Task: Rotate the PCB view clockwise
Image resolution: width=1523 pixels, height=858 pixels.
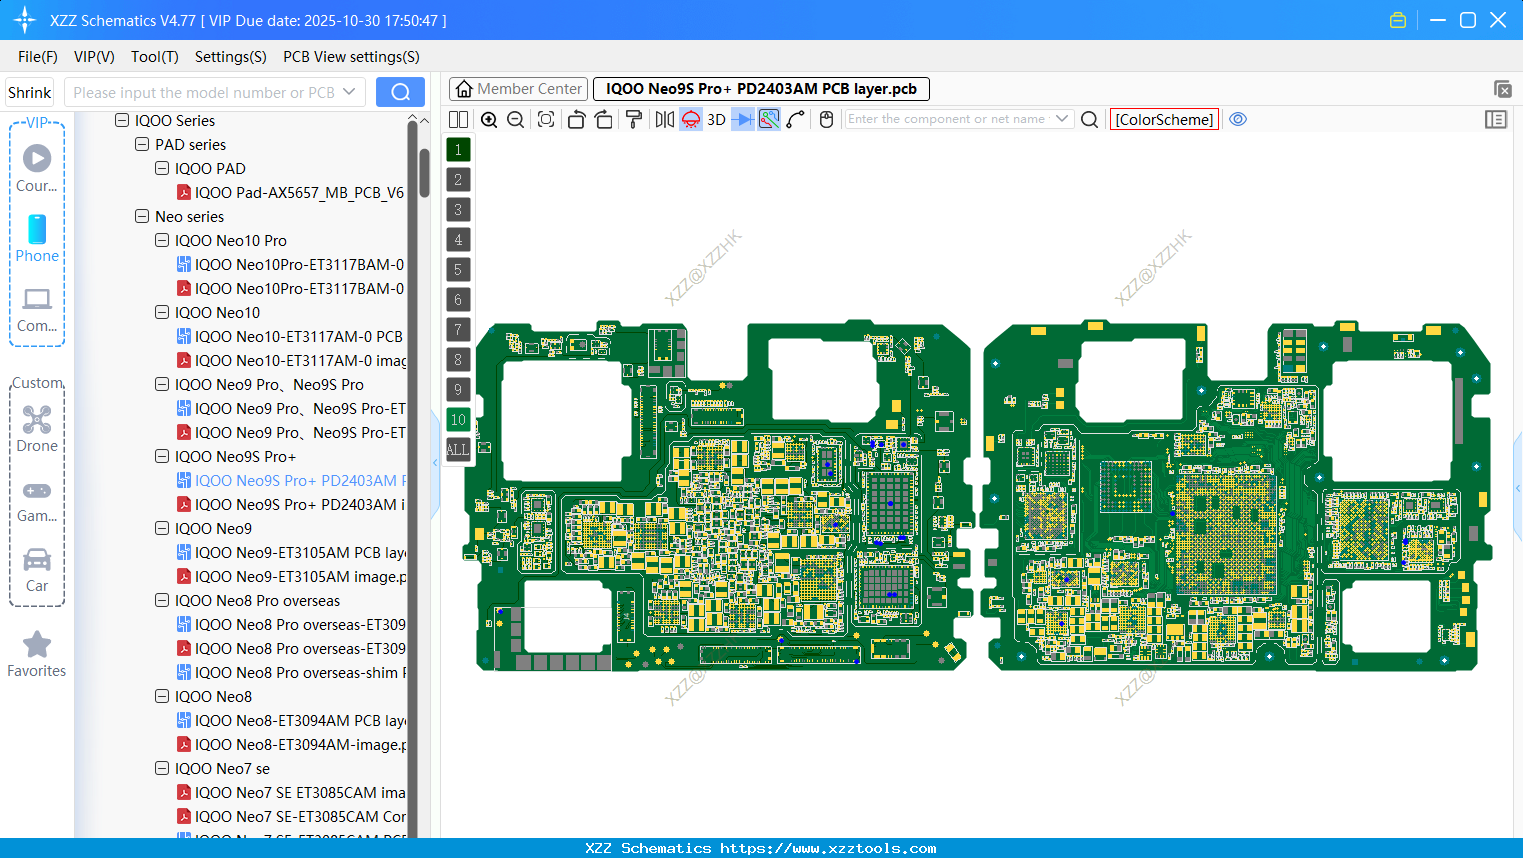Action: tap(604, 119)
